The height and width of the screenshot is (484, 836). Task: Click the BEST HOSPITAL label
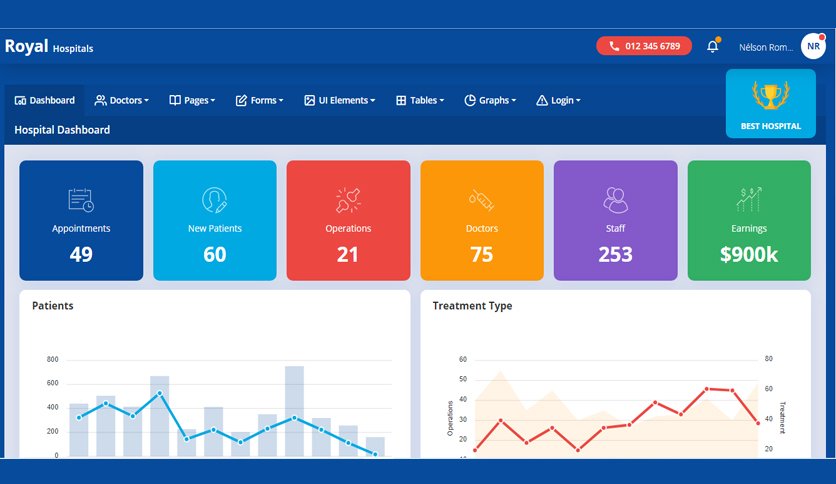point(770,126)
